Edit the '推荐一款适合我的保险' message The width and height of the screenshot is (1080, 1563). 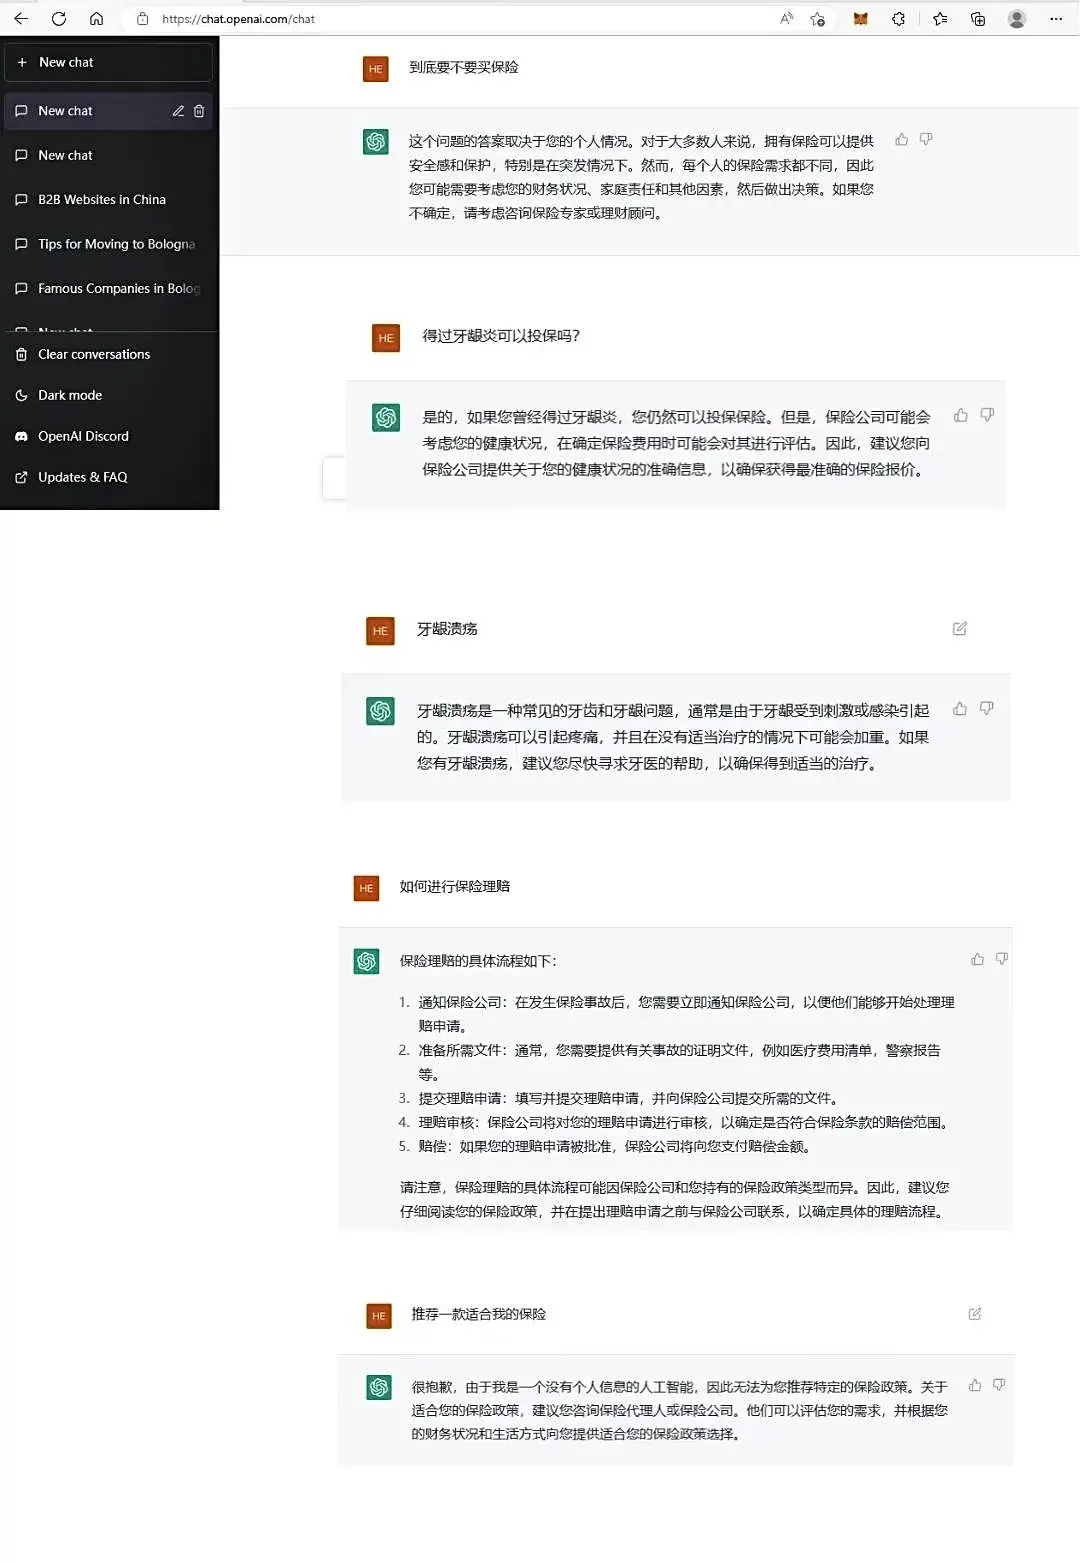[975, 1314]
